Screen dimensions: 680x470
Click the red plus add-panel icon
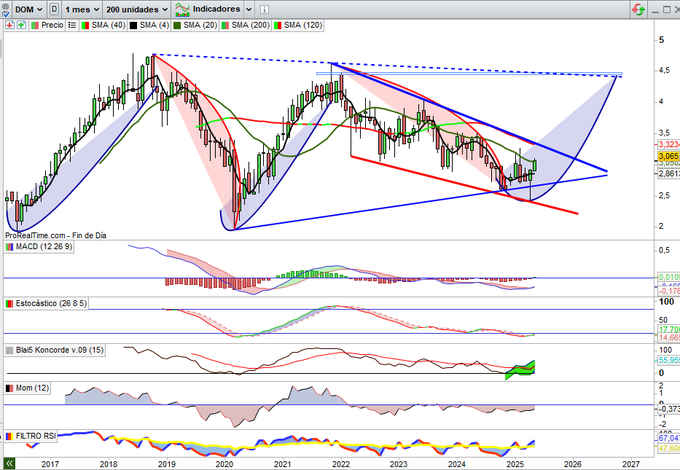tap(9, 25)
